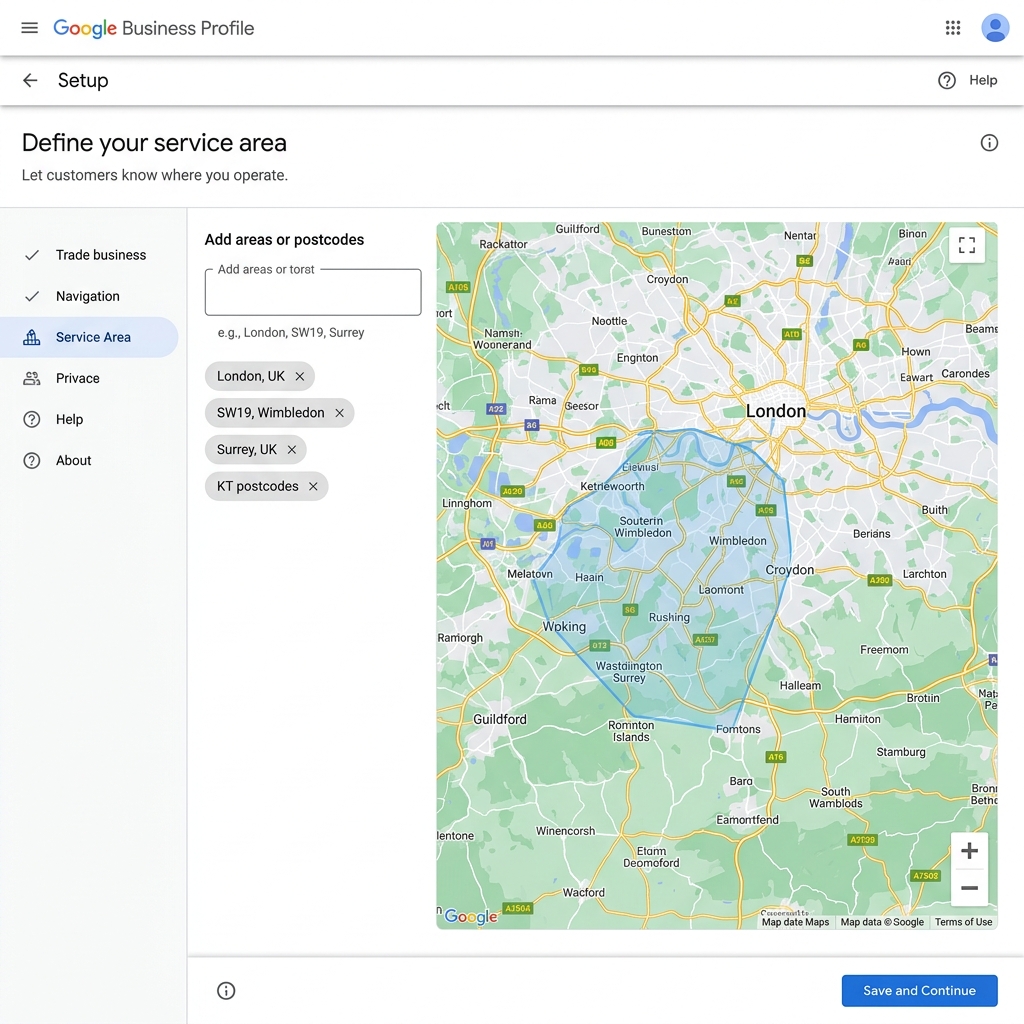Remove the SW19, Wimbledon chip
The height and width of the screenshot is (1024, 1024).
(x=340, y=413)
